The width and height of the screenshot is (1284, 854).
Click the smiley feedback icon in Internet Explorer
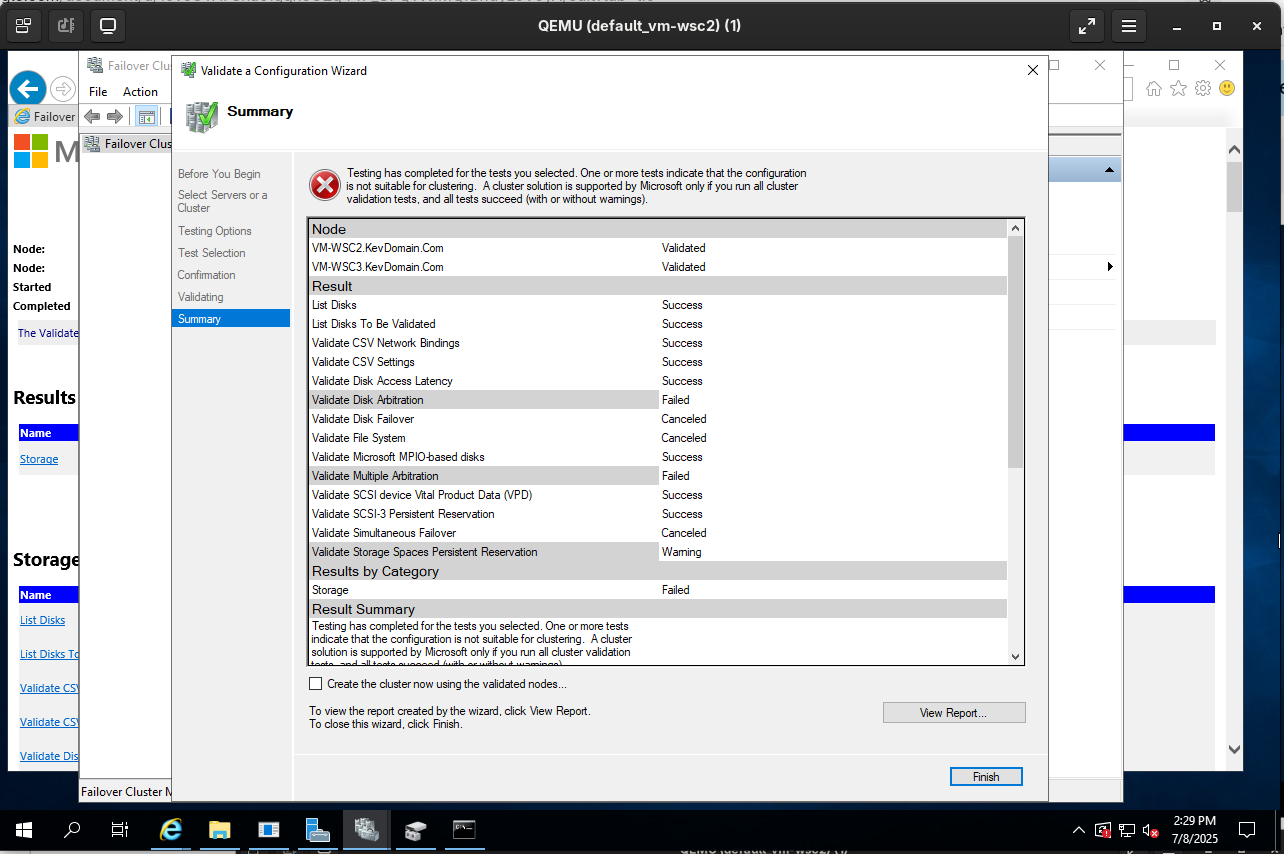[x=1227, y=88]
